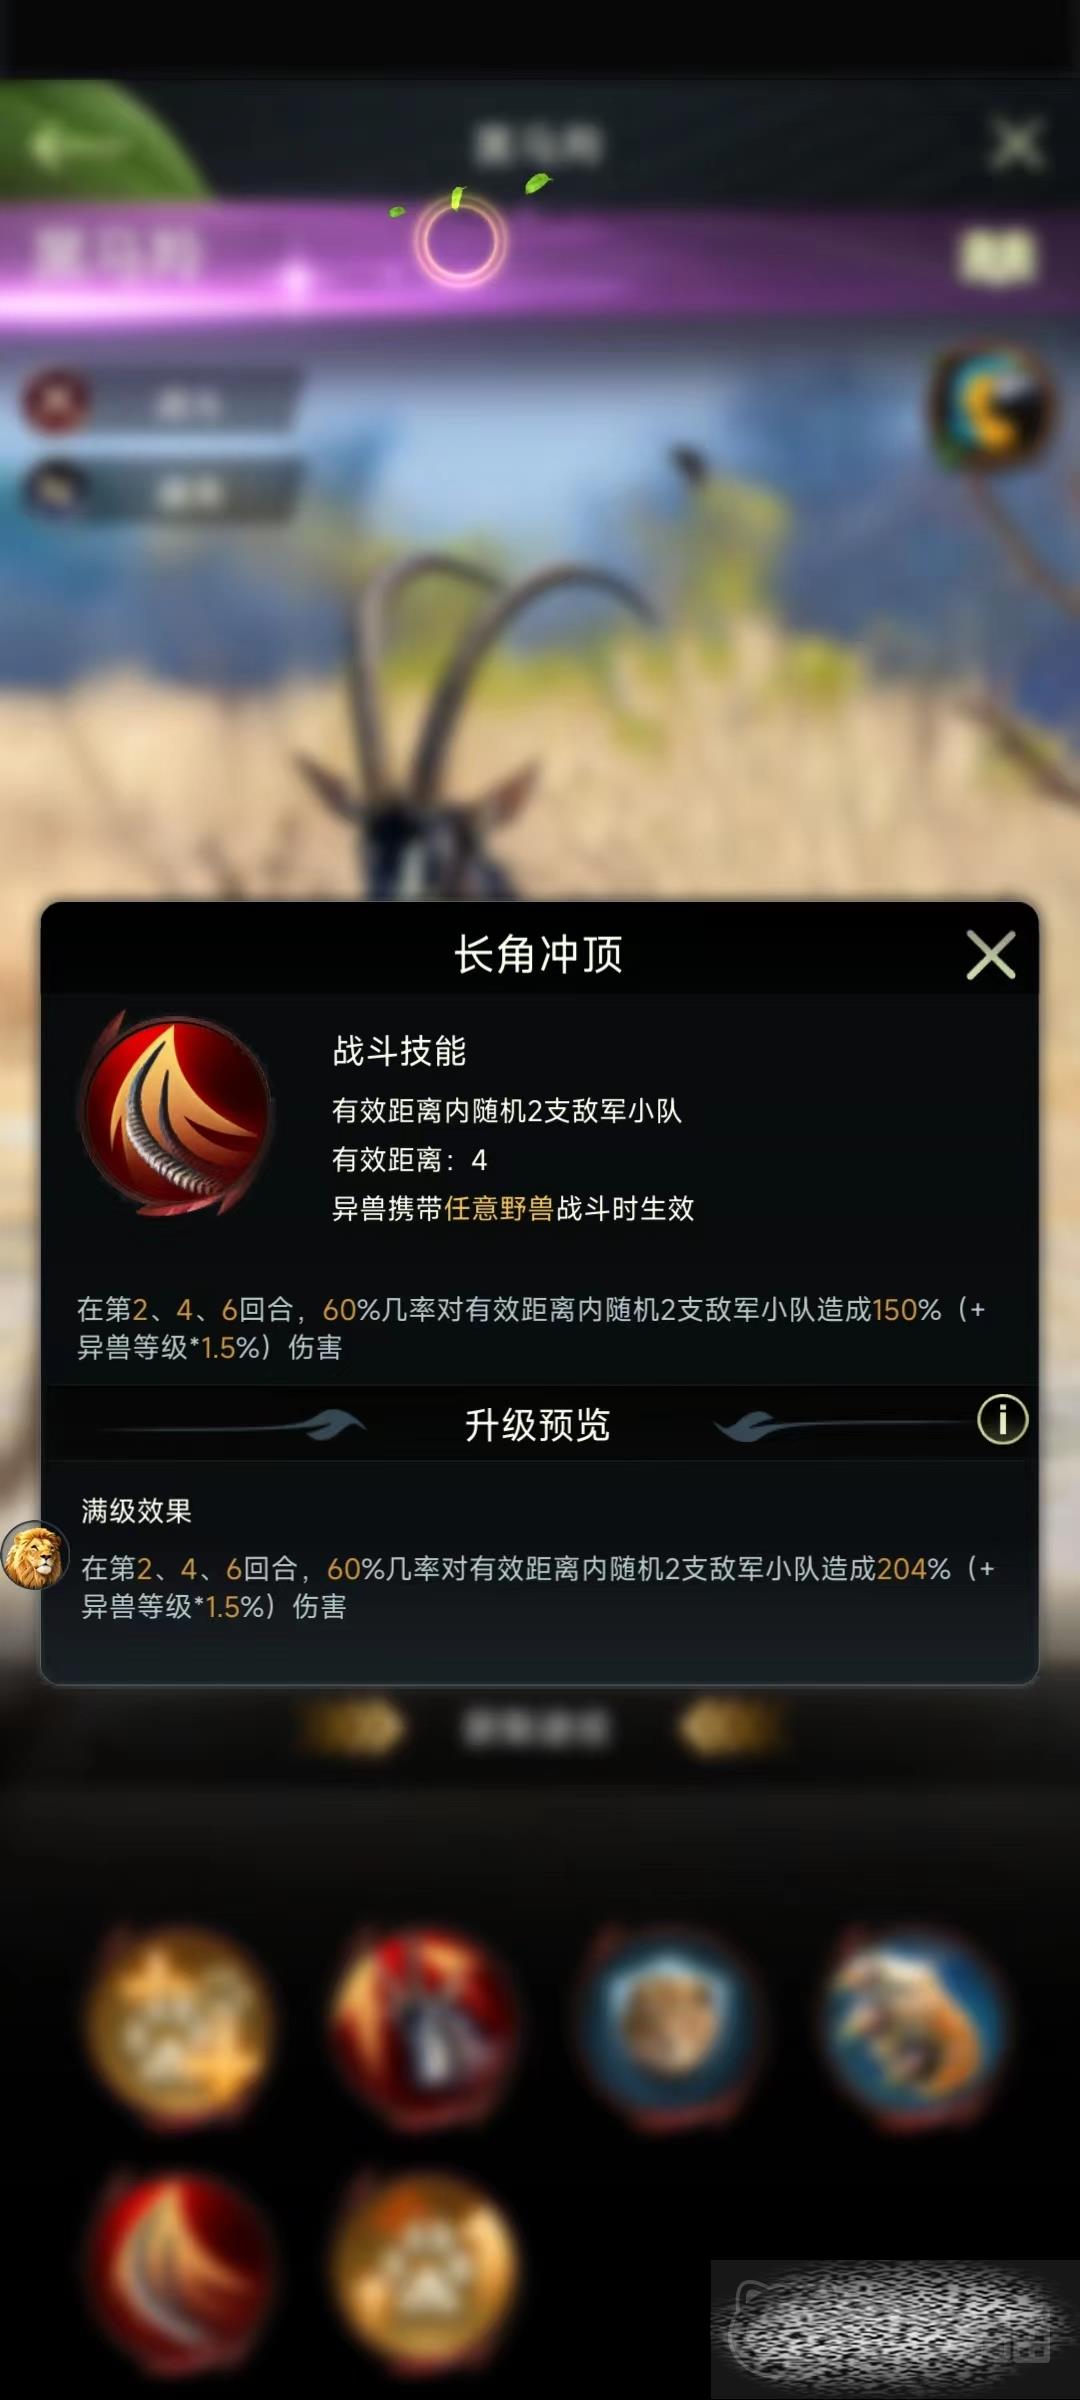Select the orange paw print skill icon
Image resolution: width=1080 pixels, height=2400 pixels.
(425, 2270)
